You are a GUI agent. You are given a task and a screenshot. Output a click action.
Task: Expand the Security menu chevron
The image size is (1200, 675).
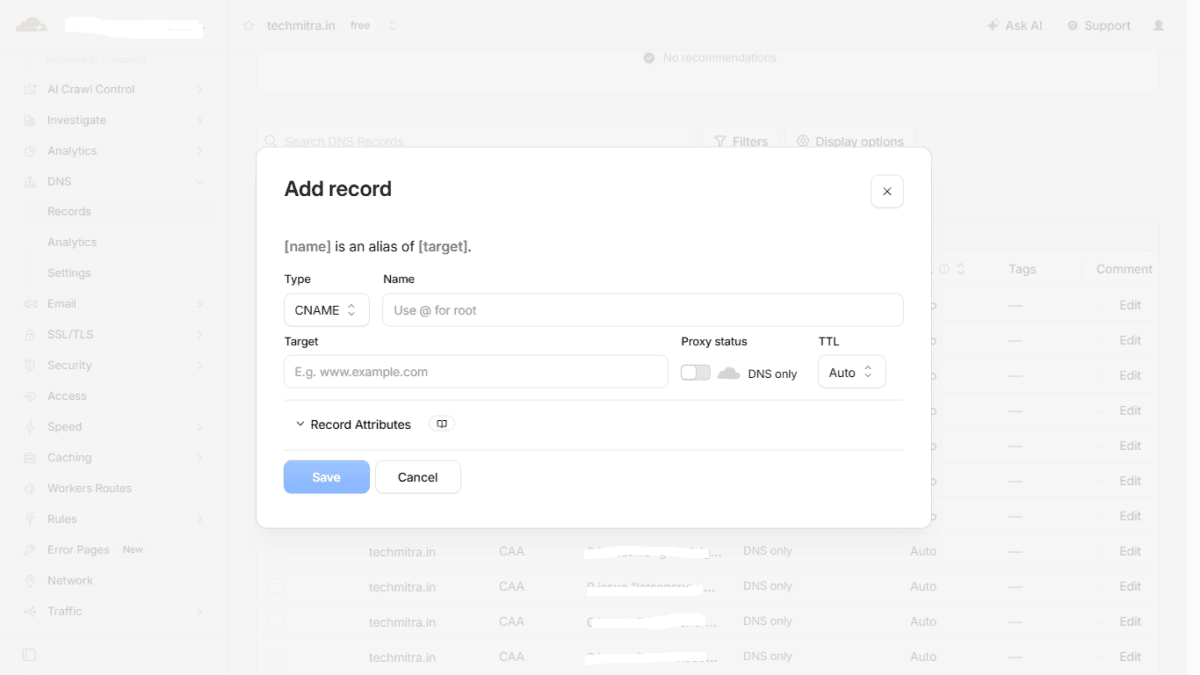(x=200, y=366)
